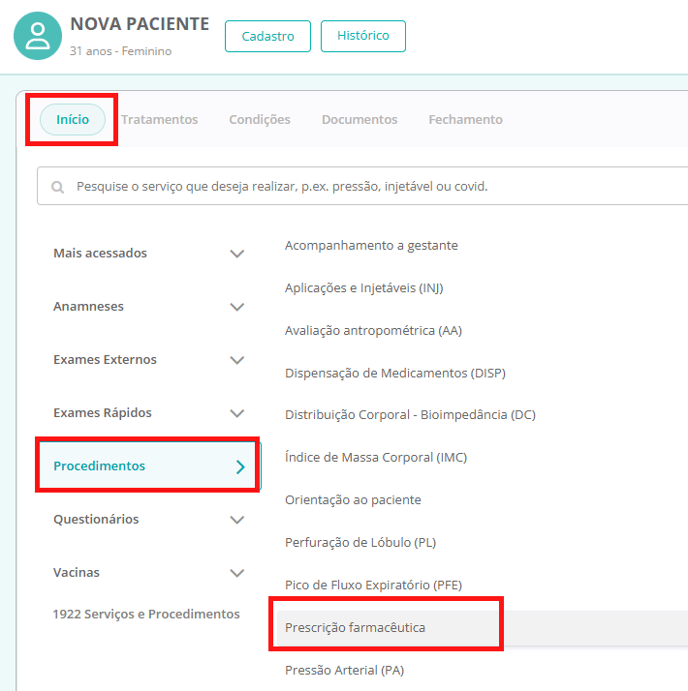Expand the Exames Rápidos chevron
Image resolution: width=688 pixels, height=691 pixels.
tap(237, 413)
